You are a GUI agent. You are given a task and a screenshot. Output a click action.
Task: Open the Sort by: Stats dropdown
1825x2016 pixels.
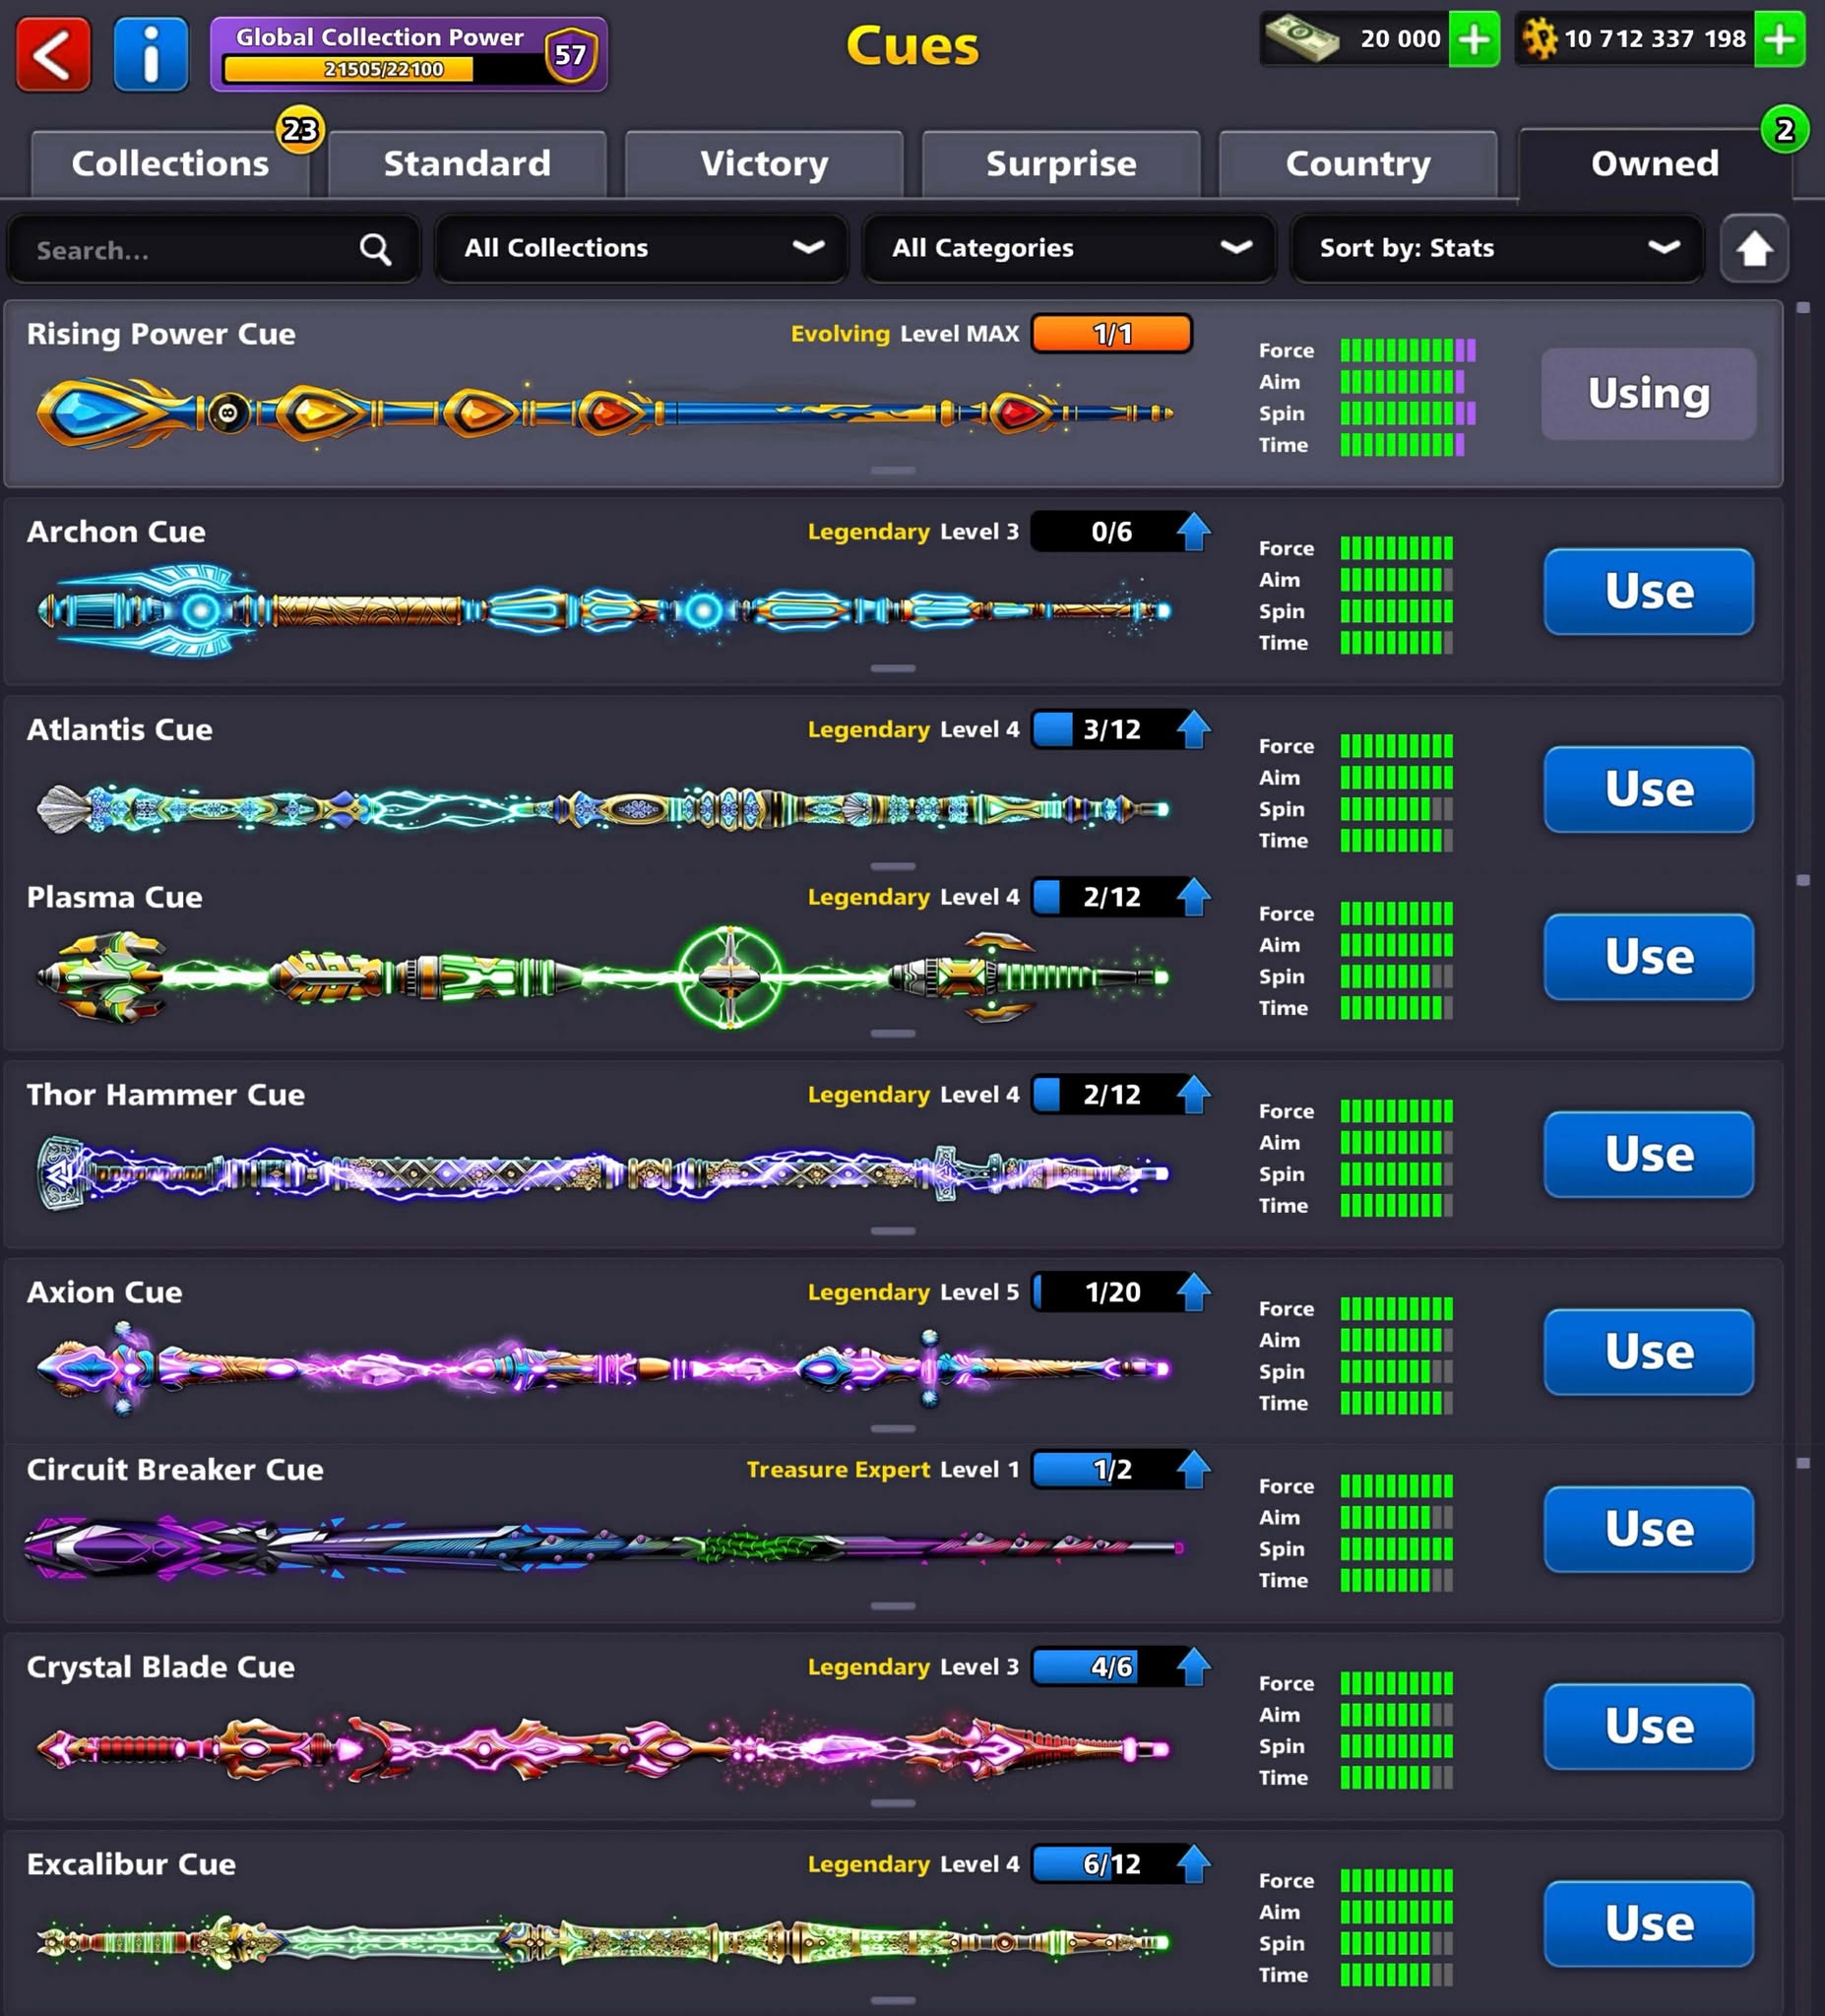click(x=1497, y=248)
